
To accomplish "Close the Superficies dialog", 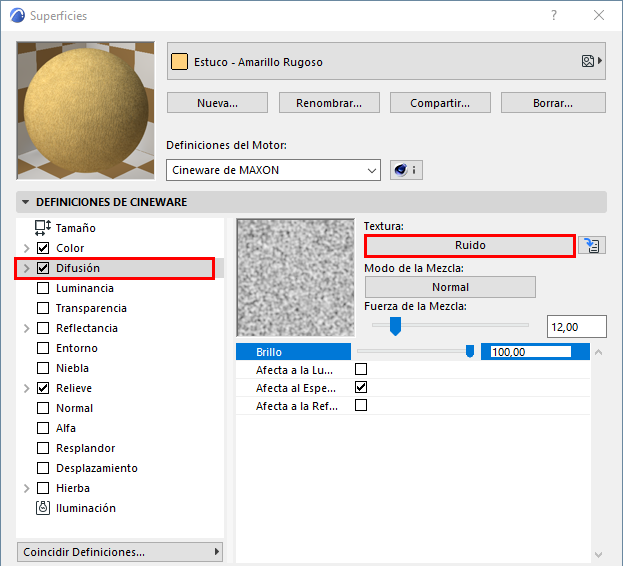I will pyautogui.click(x=599, y=15).
